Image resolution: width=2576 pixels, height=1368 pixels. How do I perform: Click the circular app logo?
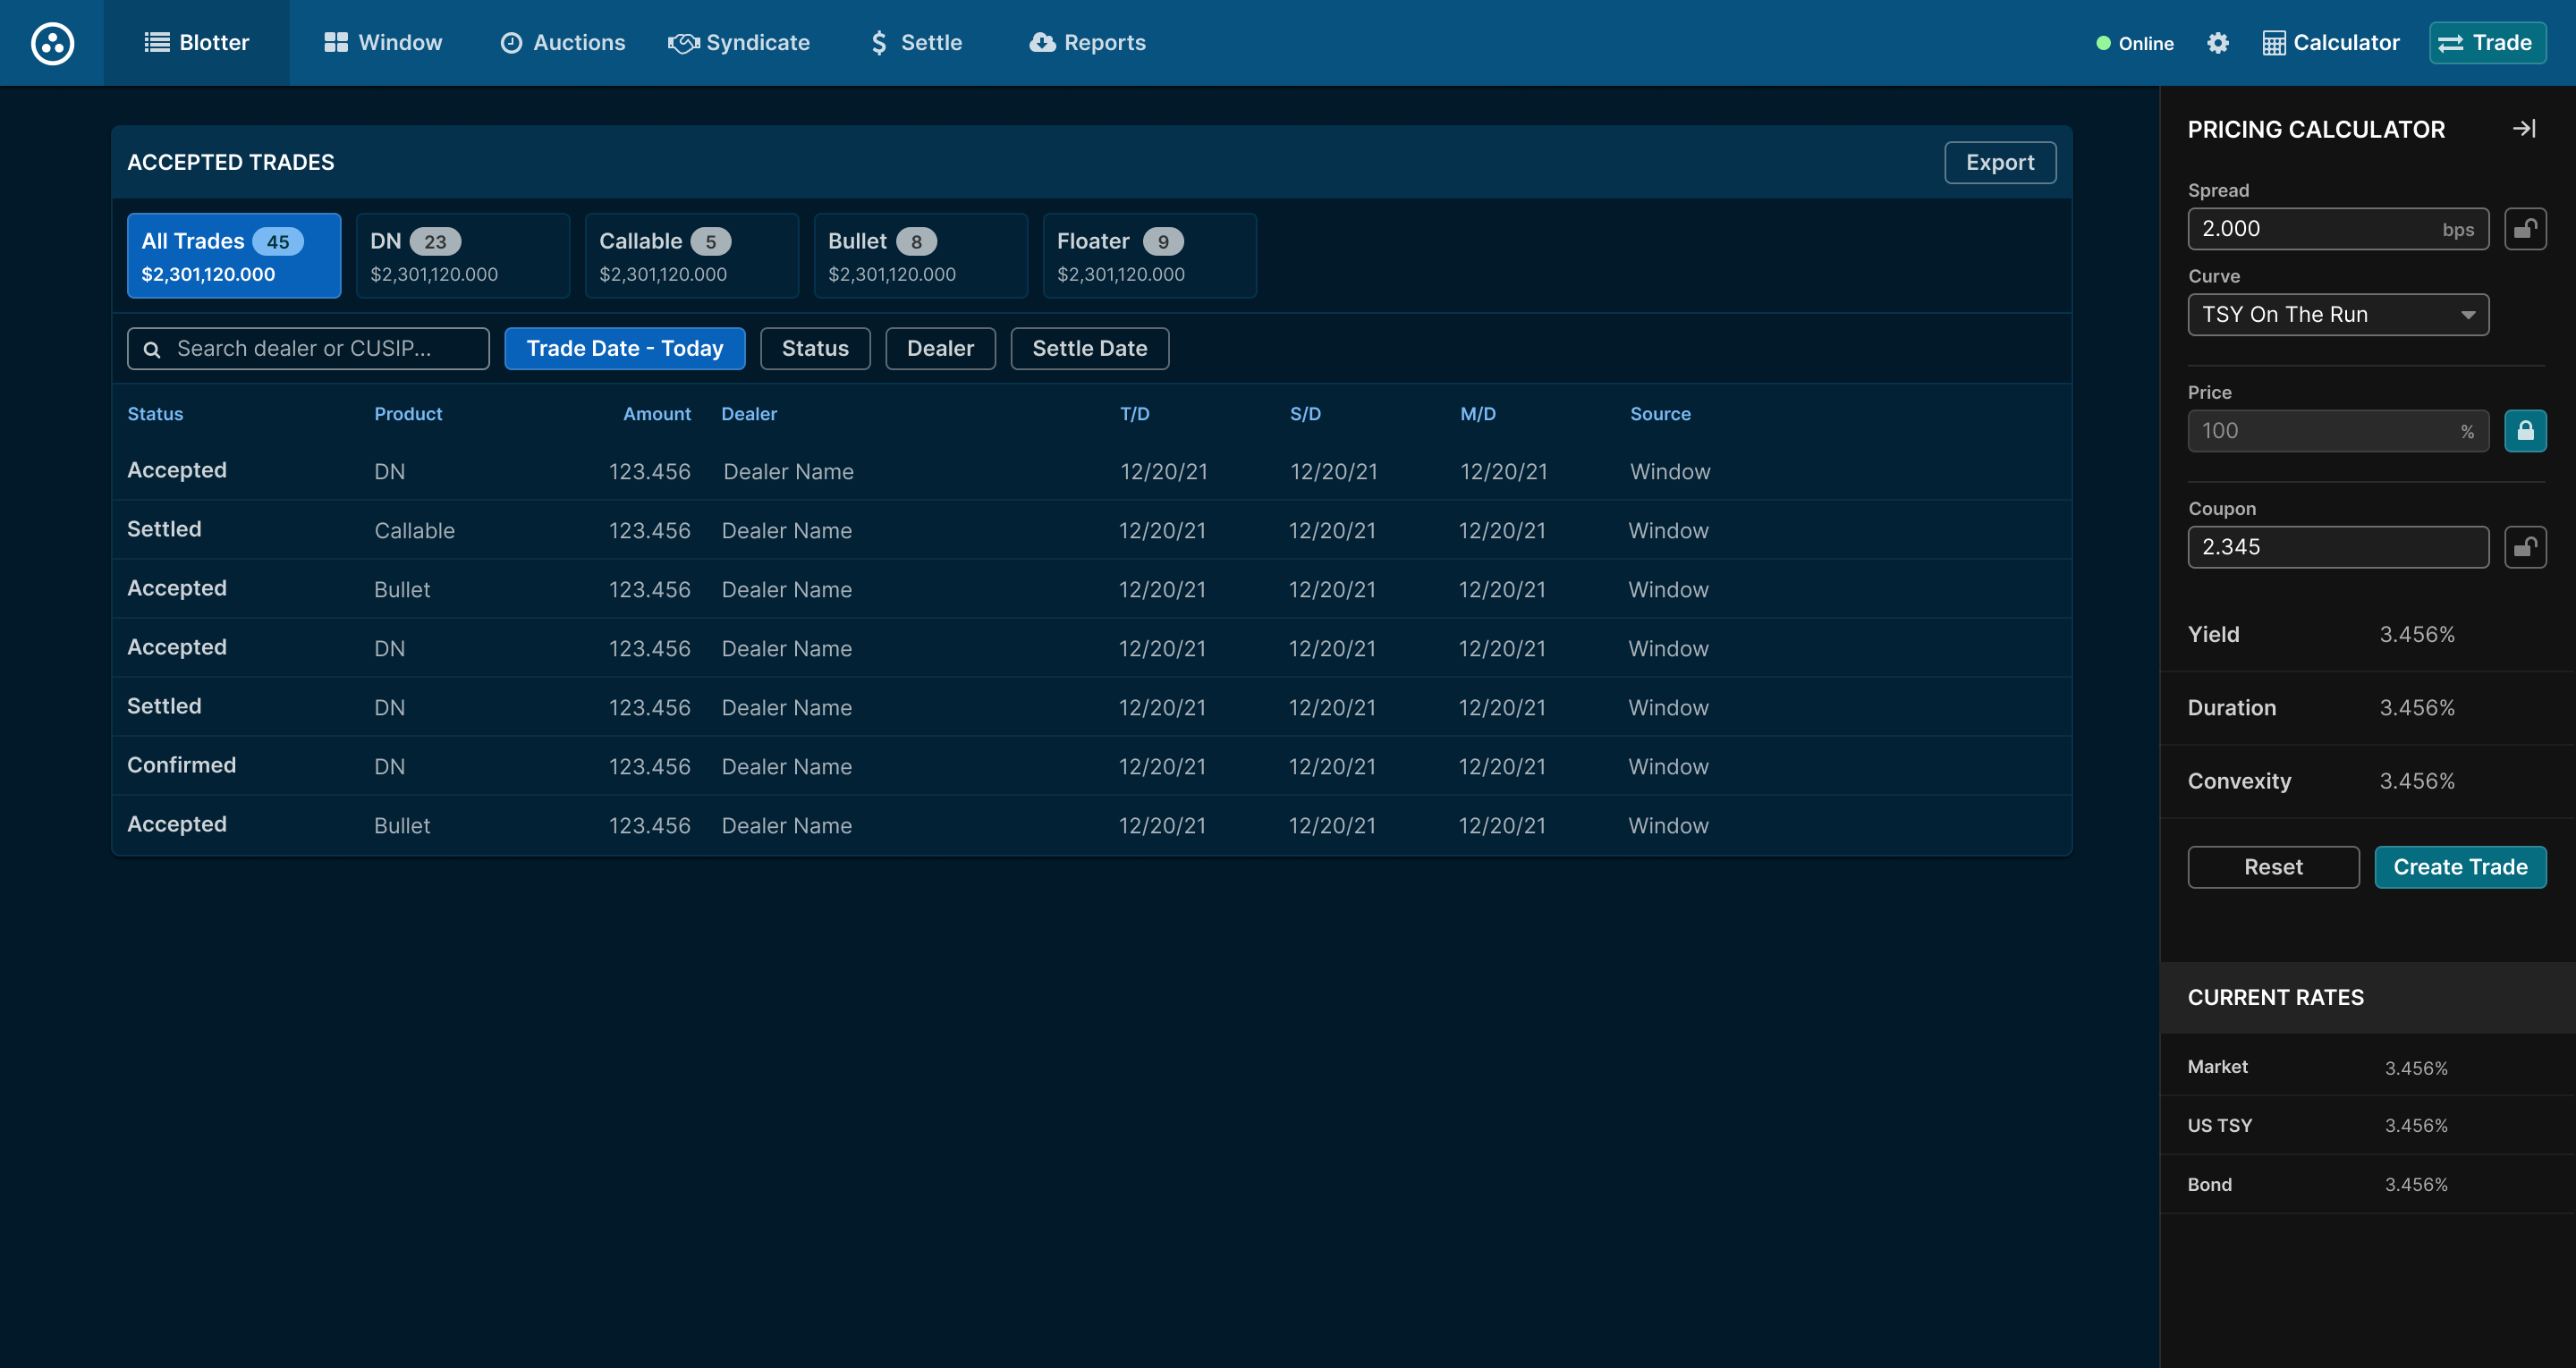point(52,43)
